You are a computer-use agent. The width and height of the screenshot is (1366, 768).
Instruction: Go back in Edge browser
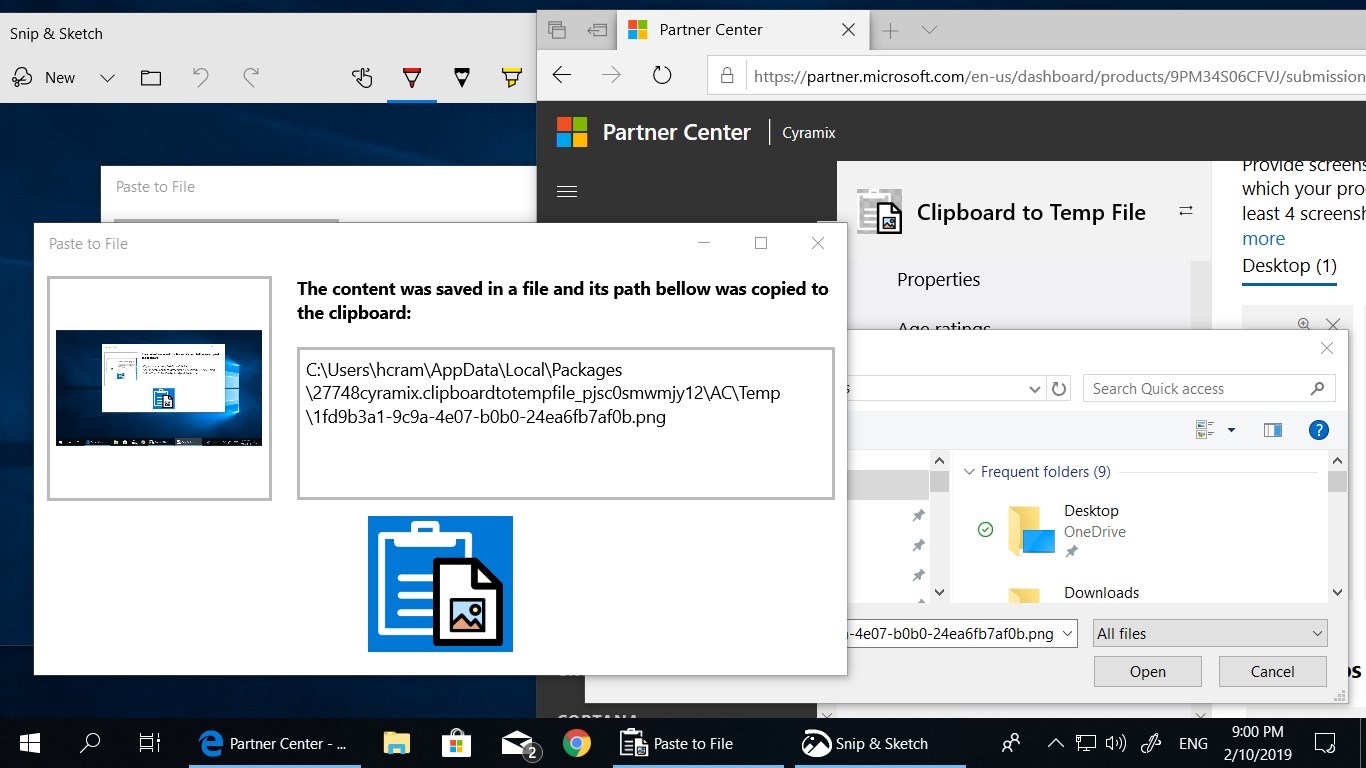pos(562,75)
